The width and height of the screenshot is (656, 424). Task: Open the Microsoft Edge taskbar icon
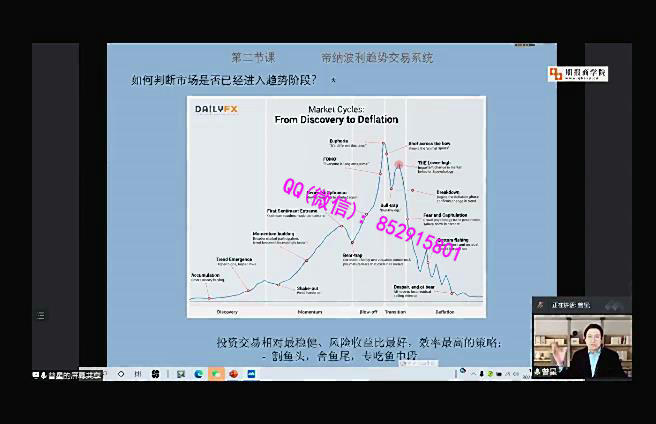coord(199,374)
